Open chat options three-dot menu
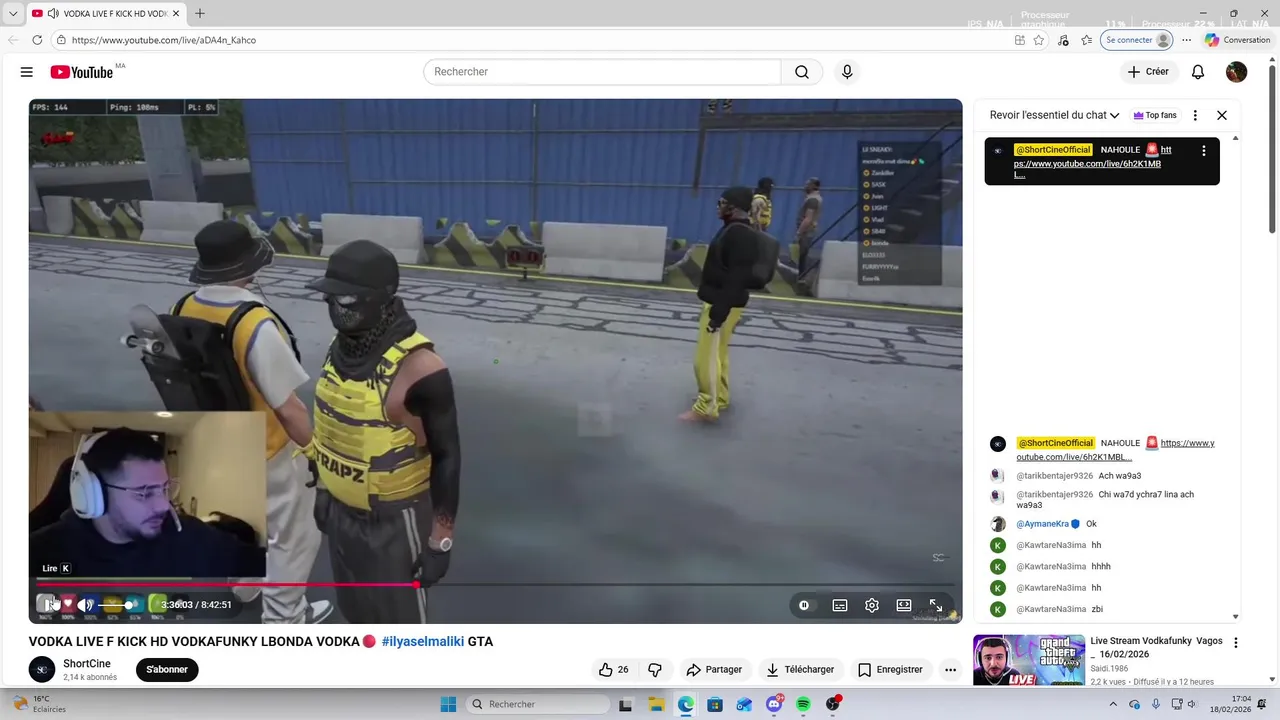The image size is (1280, 720). (x=1195, y=115)
